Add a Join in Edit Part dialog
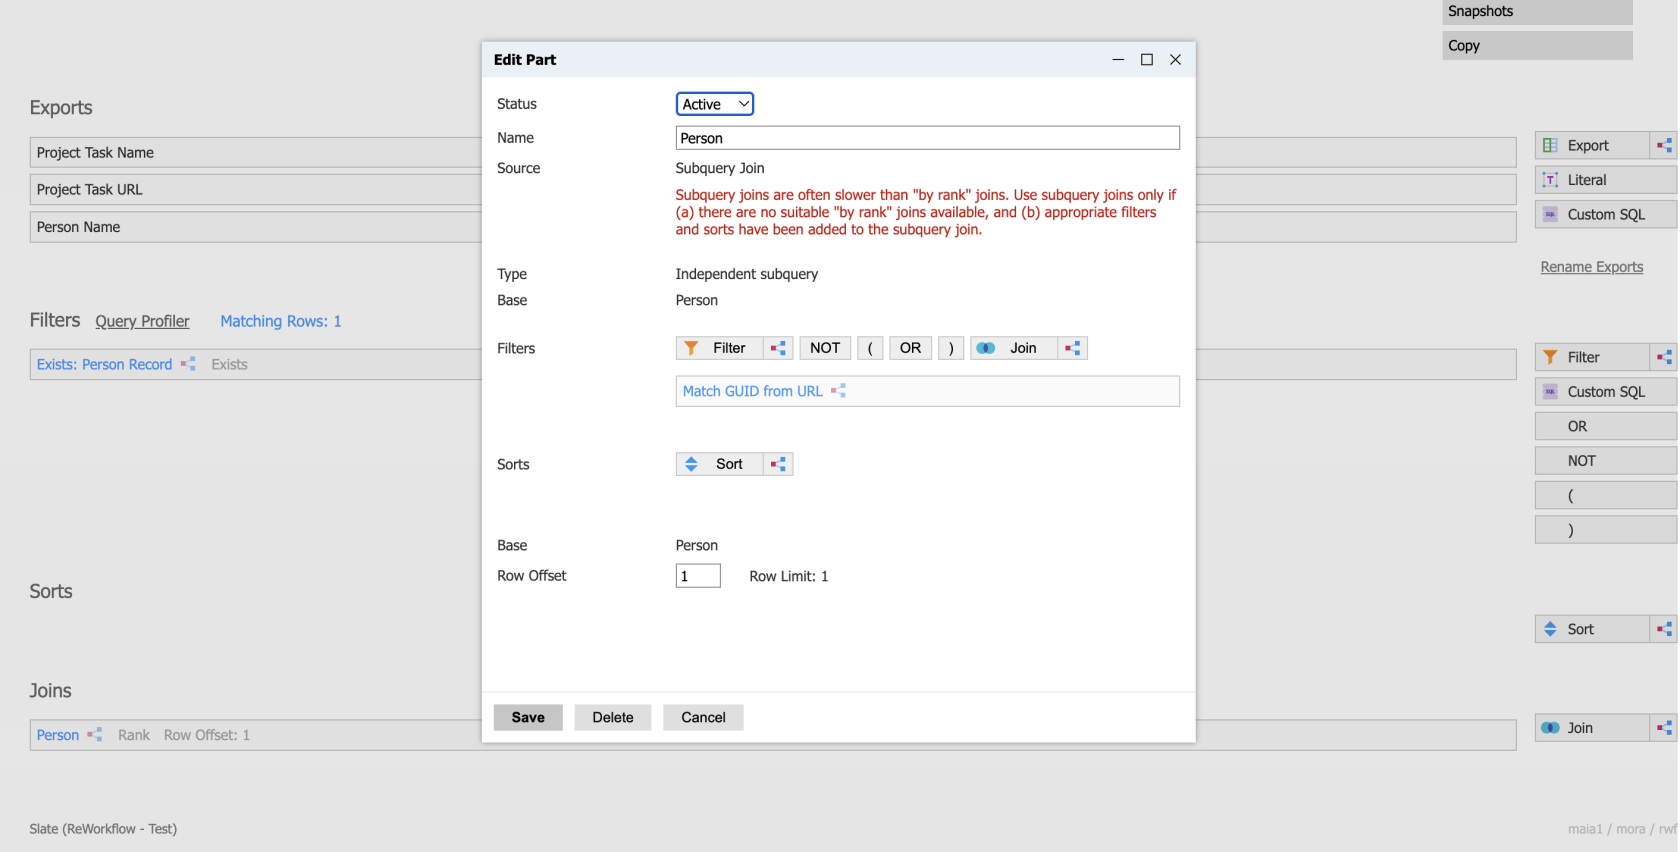The image size is (1680, 852). click(x=1014, y=348)
